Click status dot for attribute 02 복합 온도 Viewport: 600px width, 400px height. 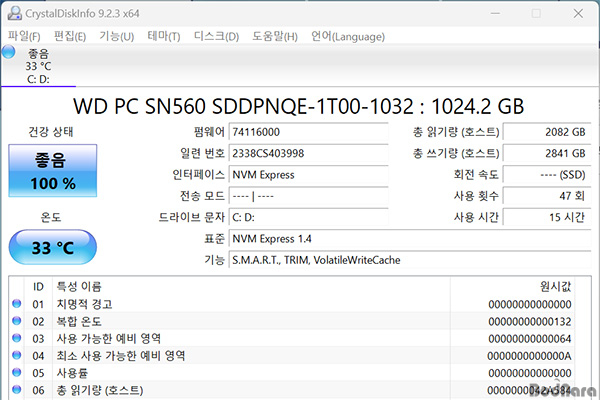[x=16, y=321]
